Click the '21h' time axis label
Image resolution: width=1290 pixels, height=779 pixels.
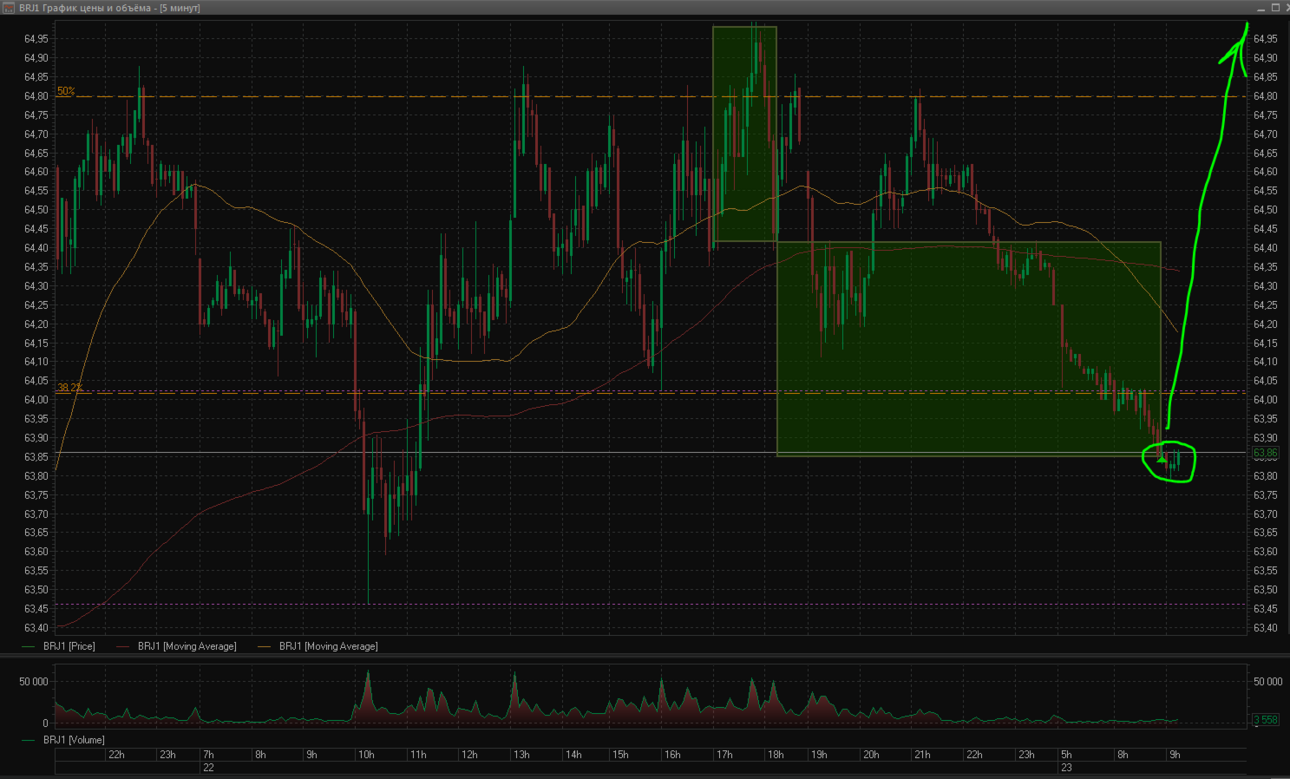point(921,755)
